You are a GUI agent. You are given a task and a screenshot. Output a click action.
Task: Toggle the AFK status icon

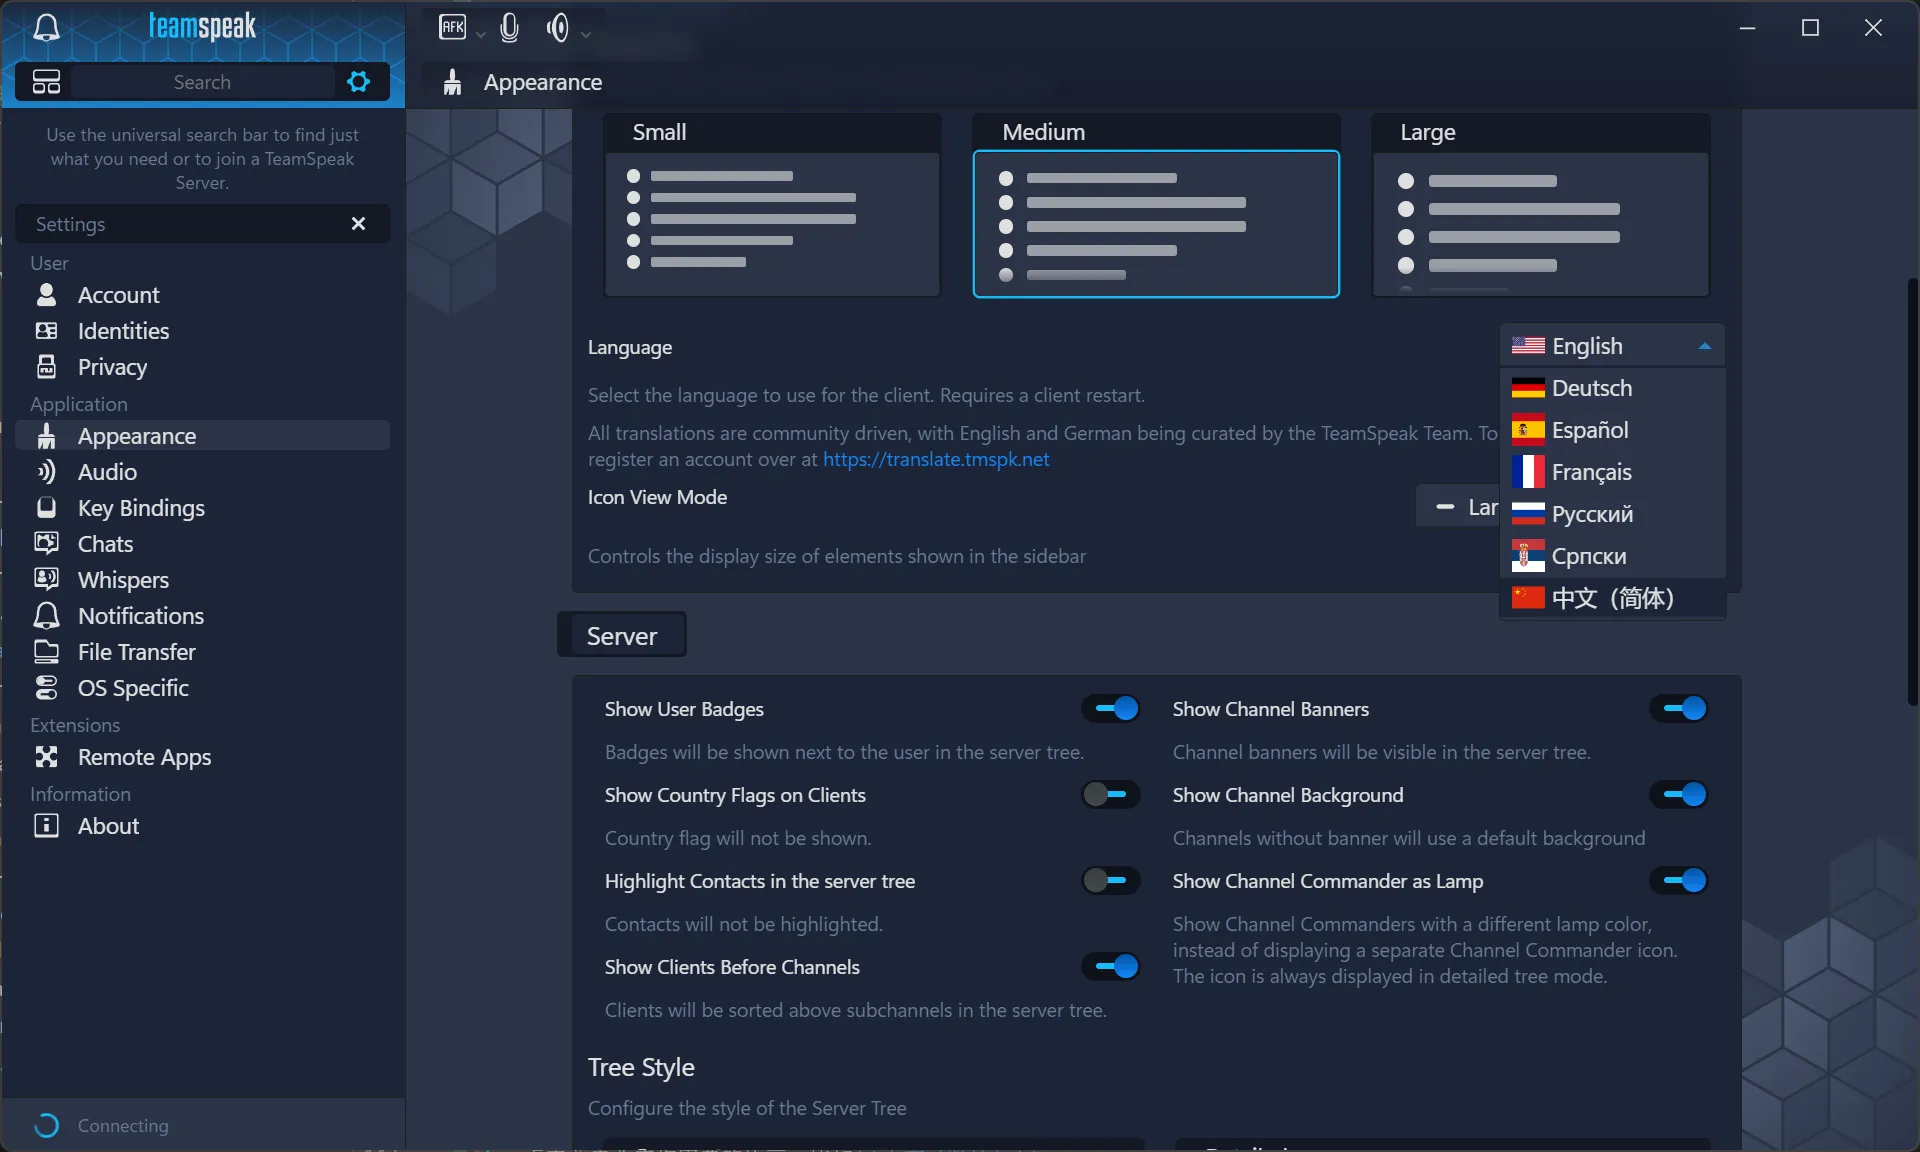pos(452,27)
